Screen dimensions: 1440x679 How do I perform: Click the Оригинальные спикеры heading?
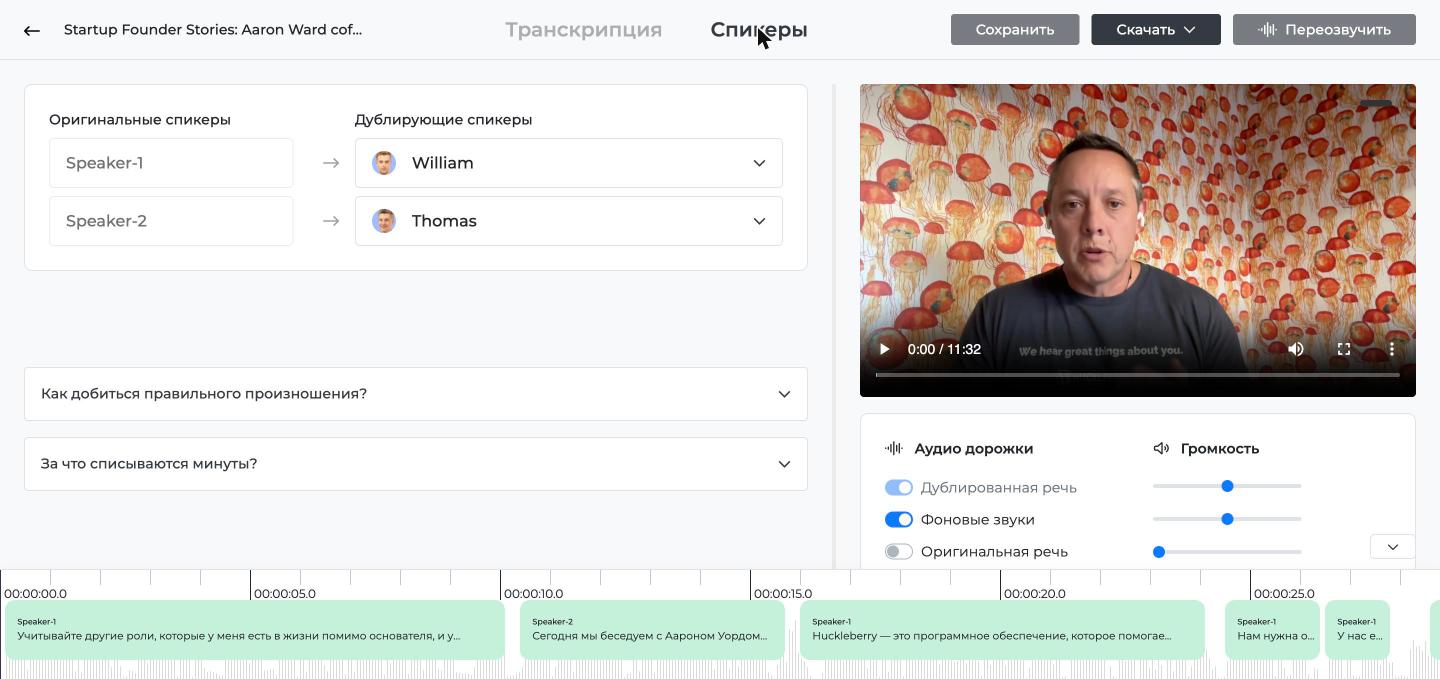[140, 120]
